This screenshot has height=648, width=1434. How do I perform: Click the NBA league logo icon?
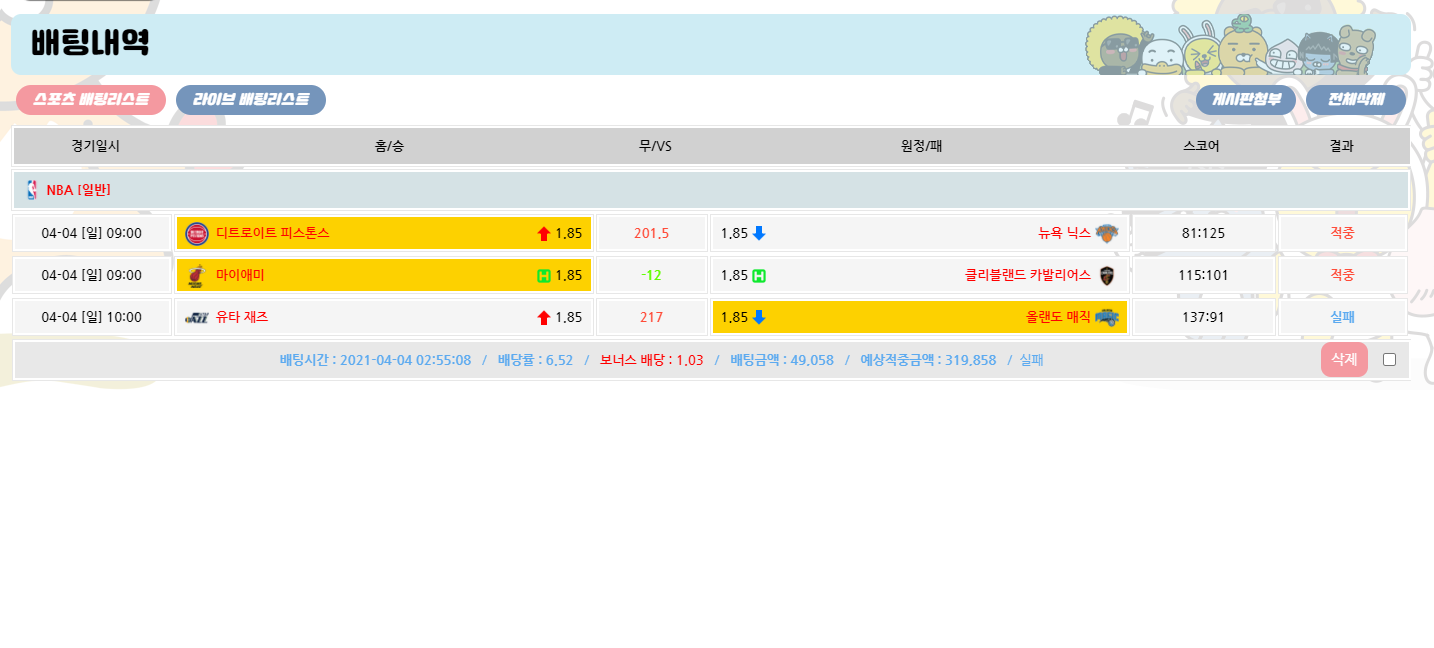coord(32,190)
